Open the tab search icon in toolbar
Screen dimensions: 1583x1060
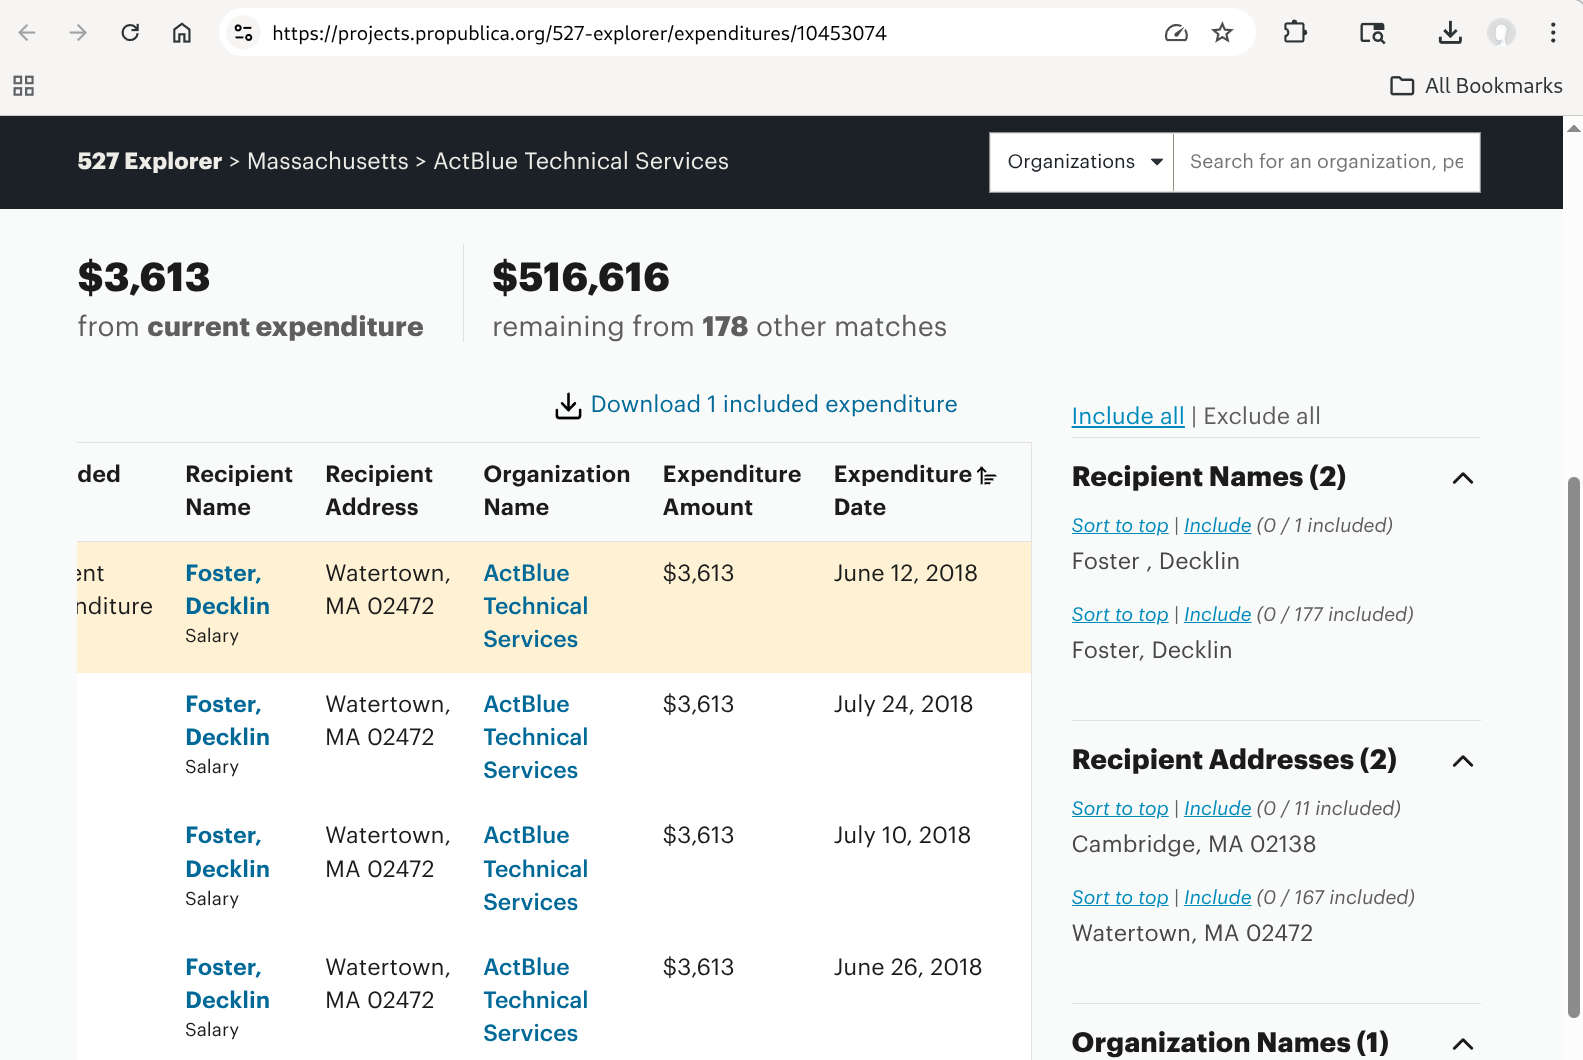coord(1373,33)
